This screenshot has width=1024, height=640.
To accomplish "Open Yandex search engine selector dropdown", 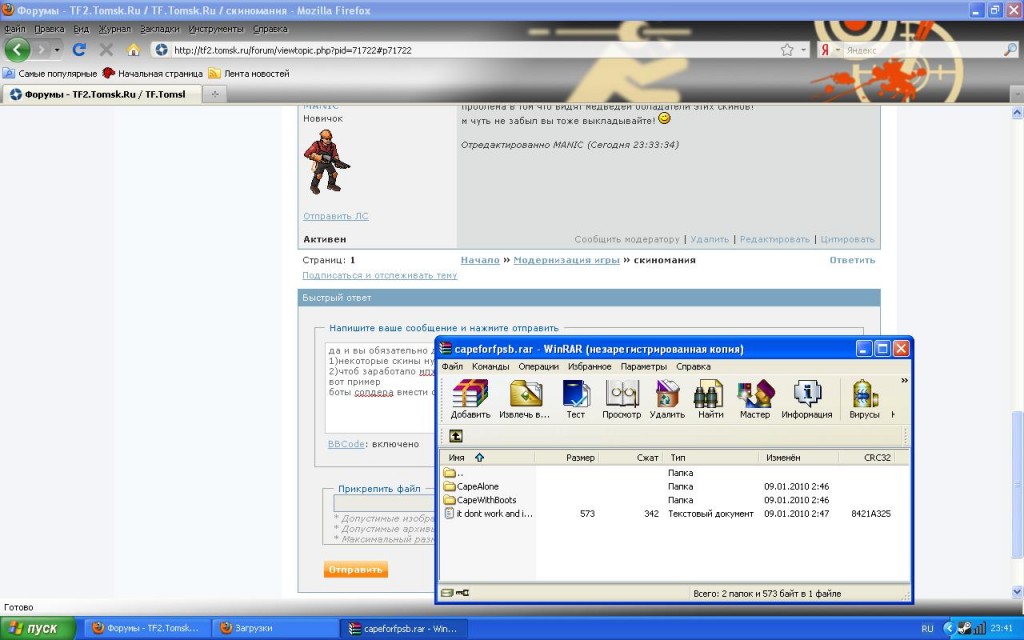I will (x=829, y=50).
